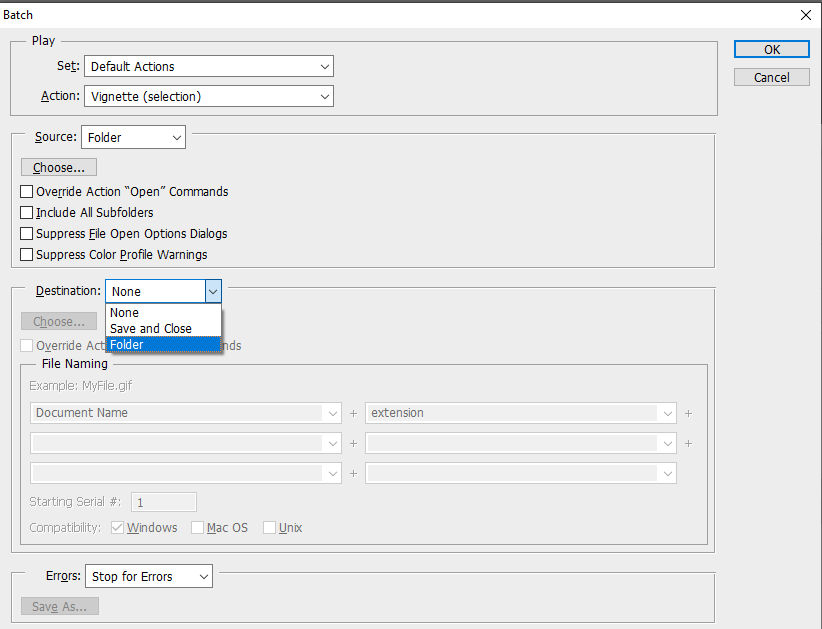Check Suppress Color Profile Warnings
822x629 pixels.
point(26,255)
